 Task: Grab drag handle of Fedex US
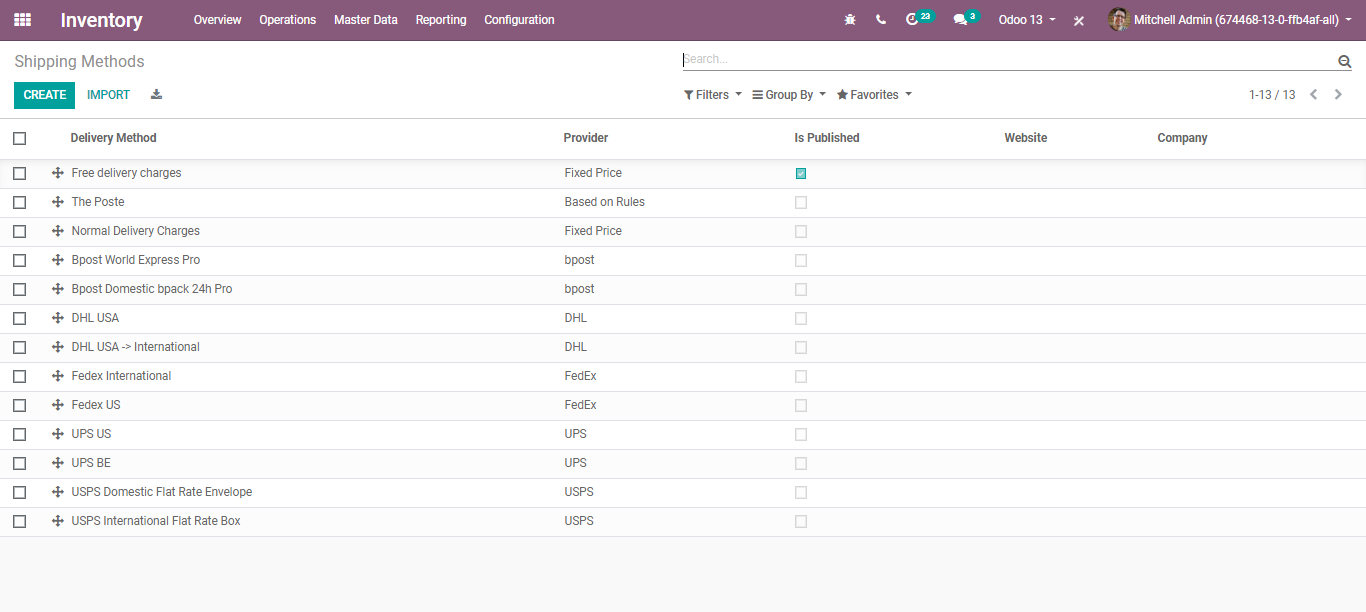[58, 405]
